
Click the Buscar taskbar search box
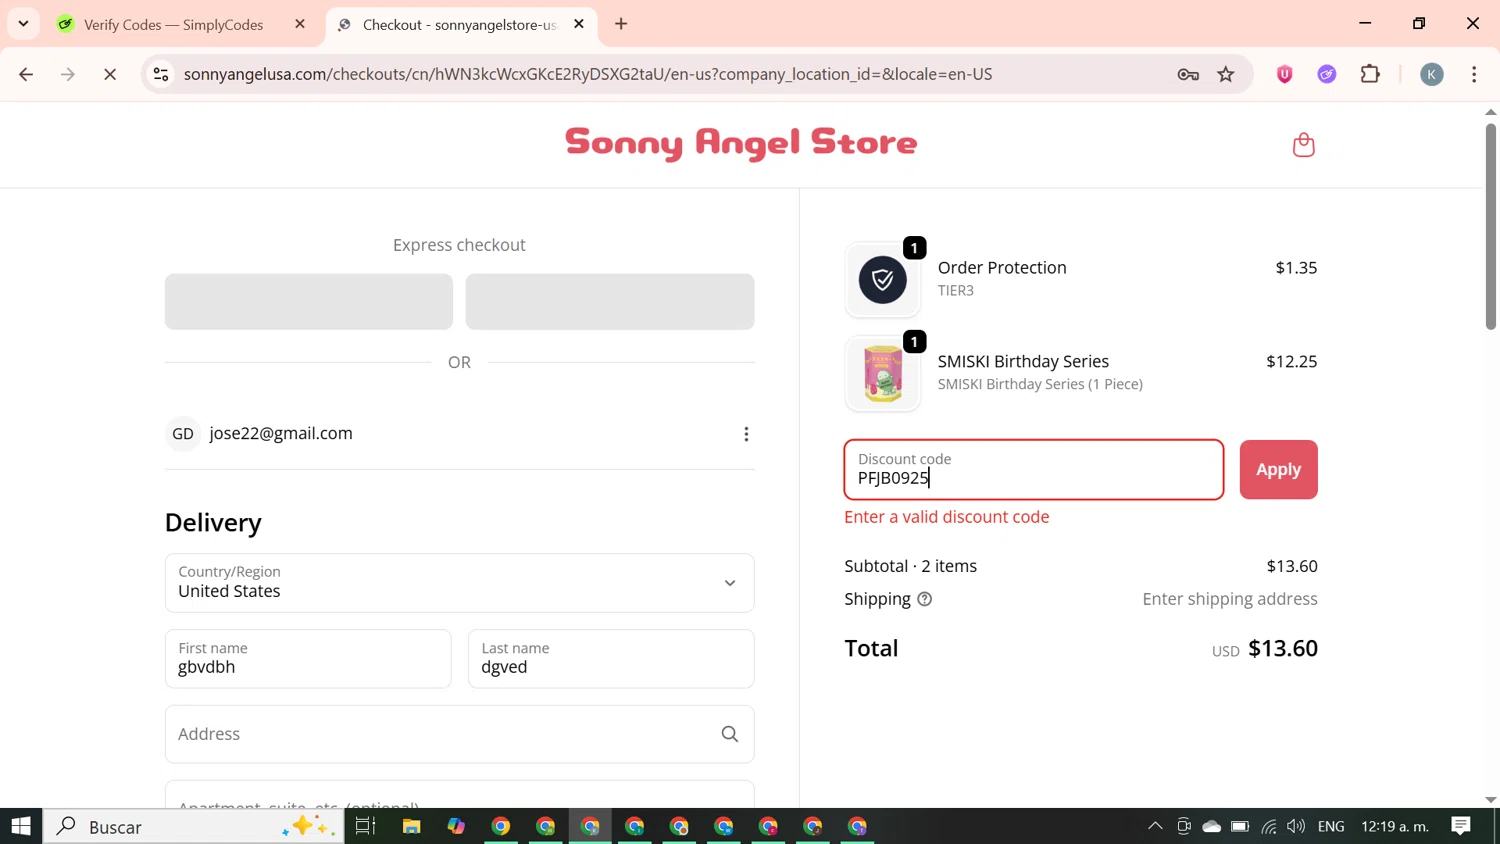pos(194,826)
